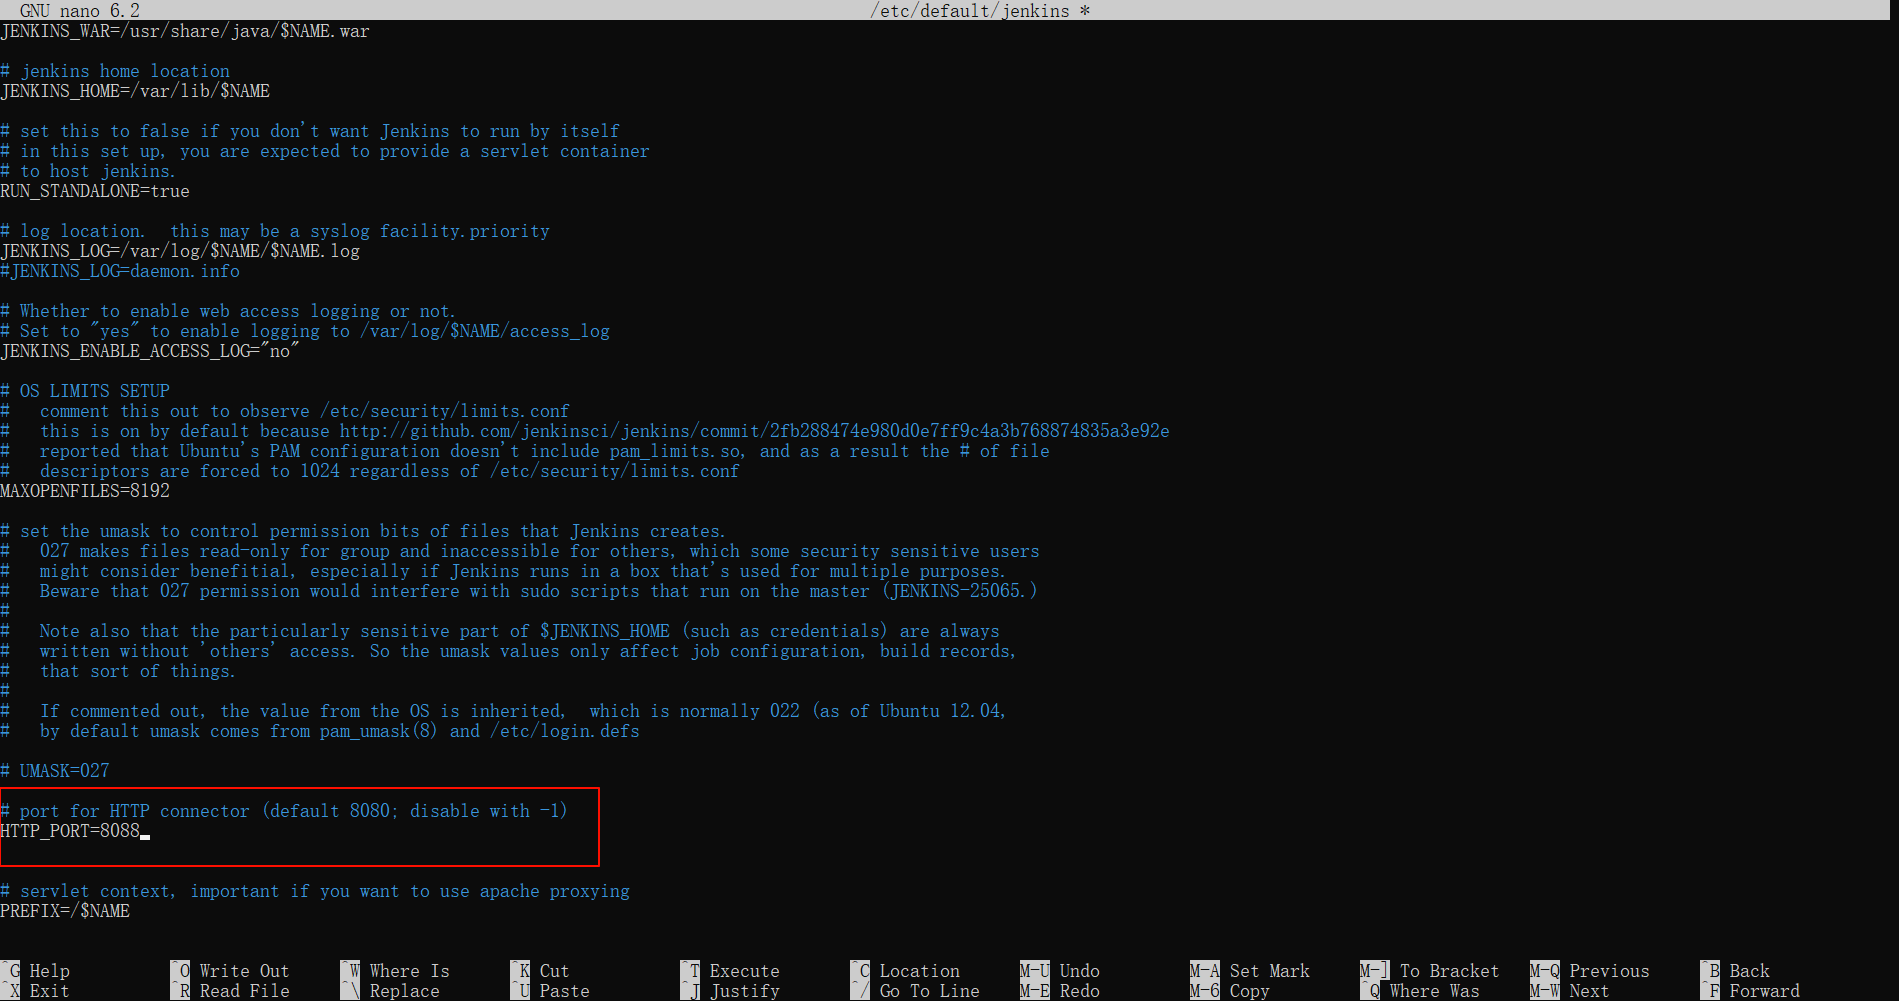Place cursor on JENKINS_ENABLE_ACCESS_LOG="no" line

coord(150,351)
